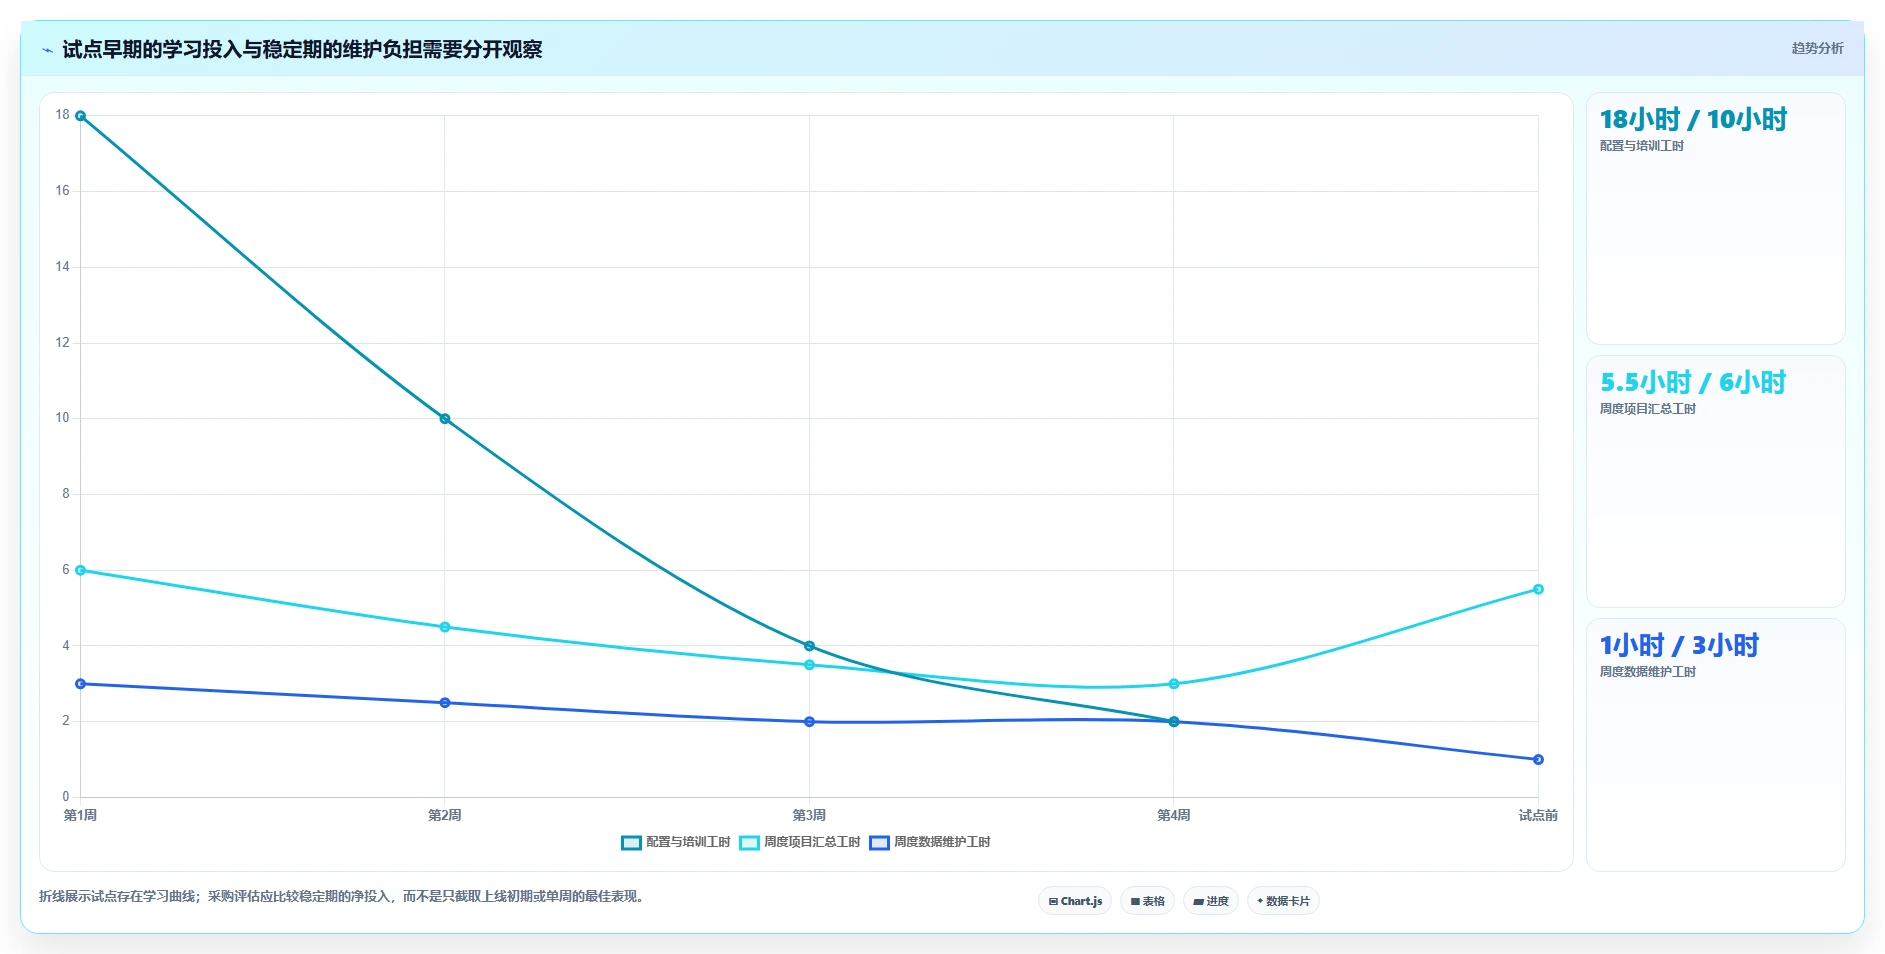Click the y-axis value 18
The height and width of the screenshot is (954, 1885).
[x=63, y=115]
